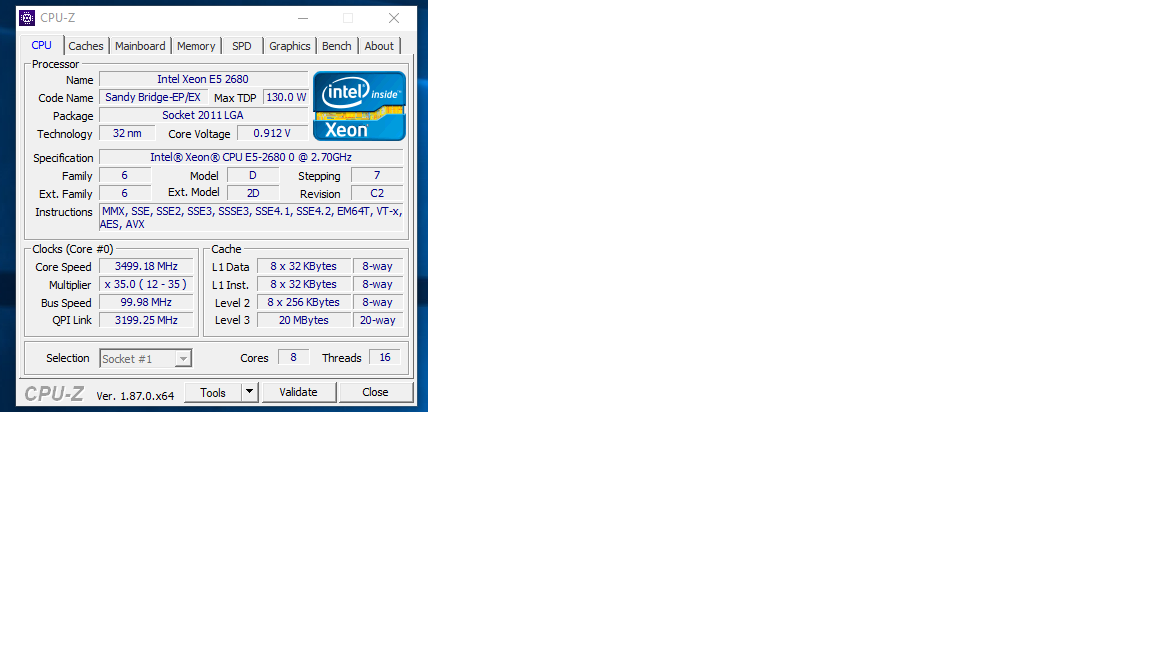Click the L1 Data size '8 x 32 KBytes'
Viewport: 1152px width, 648px height.
(x=303, y=267)
